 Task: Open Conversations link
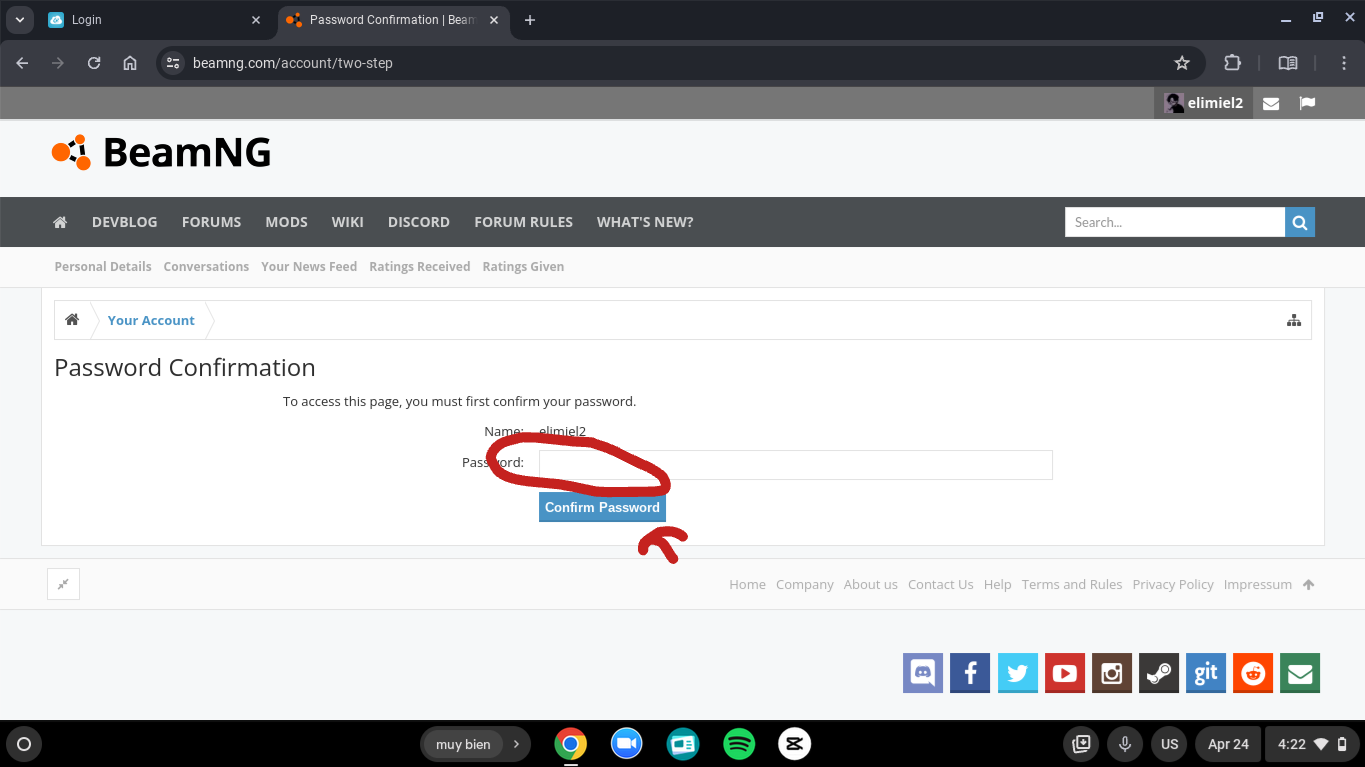click(206, 266)
